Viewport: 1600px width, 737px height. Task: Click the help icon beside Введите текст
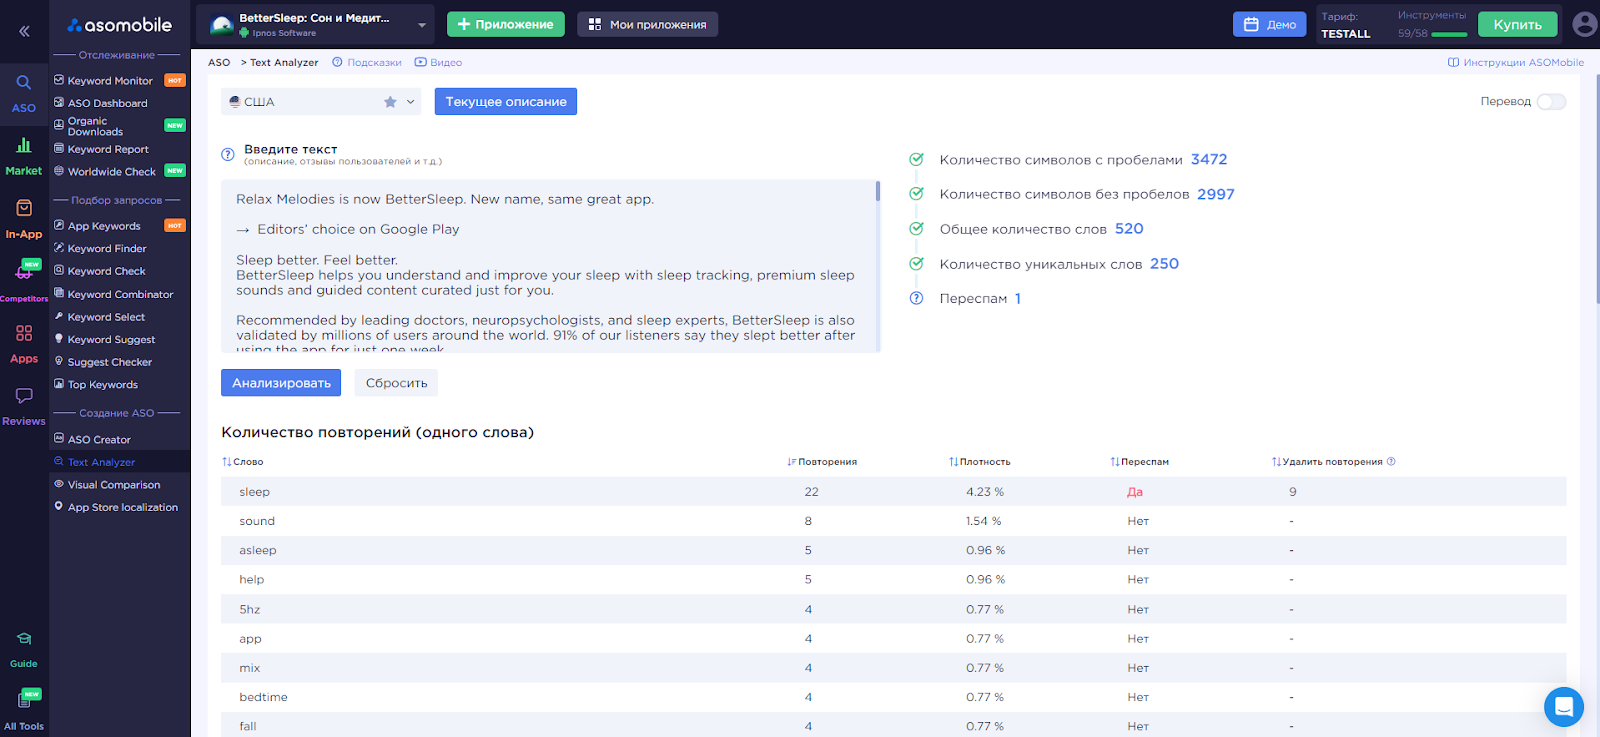tap(228, 154)
